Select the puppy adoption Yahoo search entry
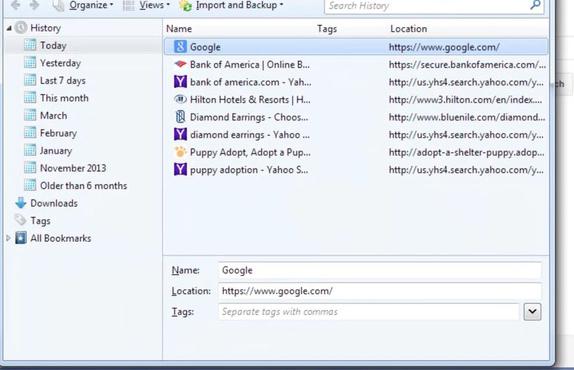This screenshot has width=574, height=370. point(356,170)
